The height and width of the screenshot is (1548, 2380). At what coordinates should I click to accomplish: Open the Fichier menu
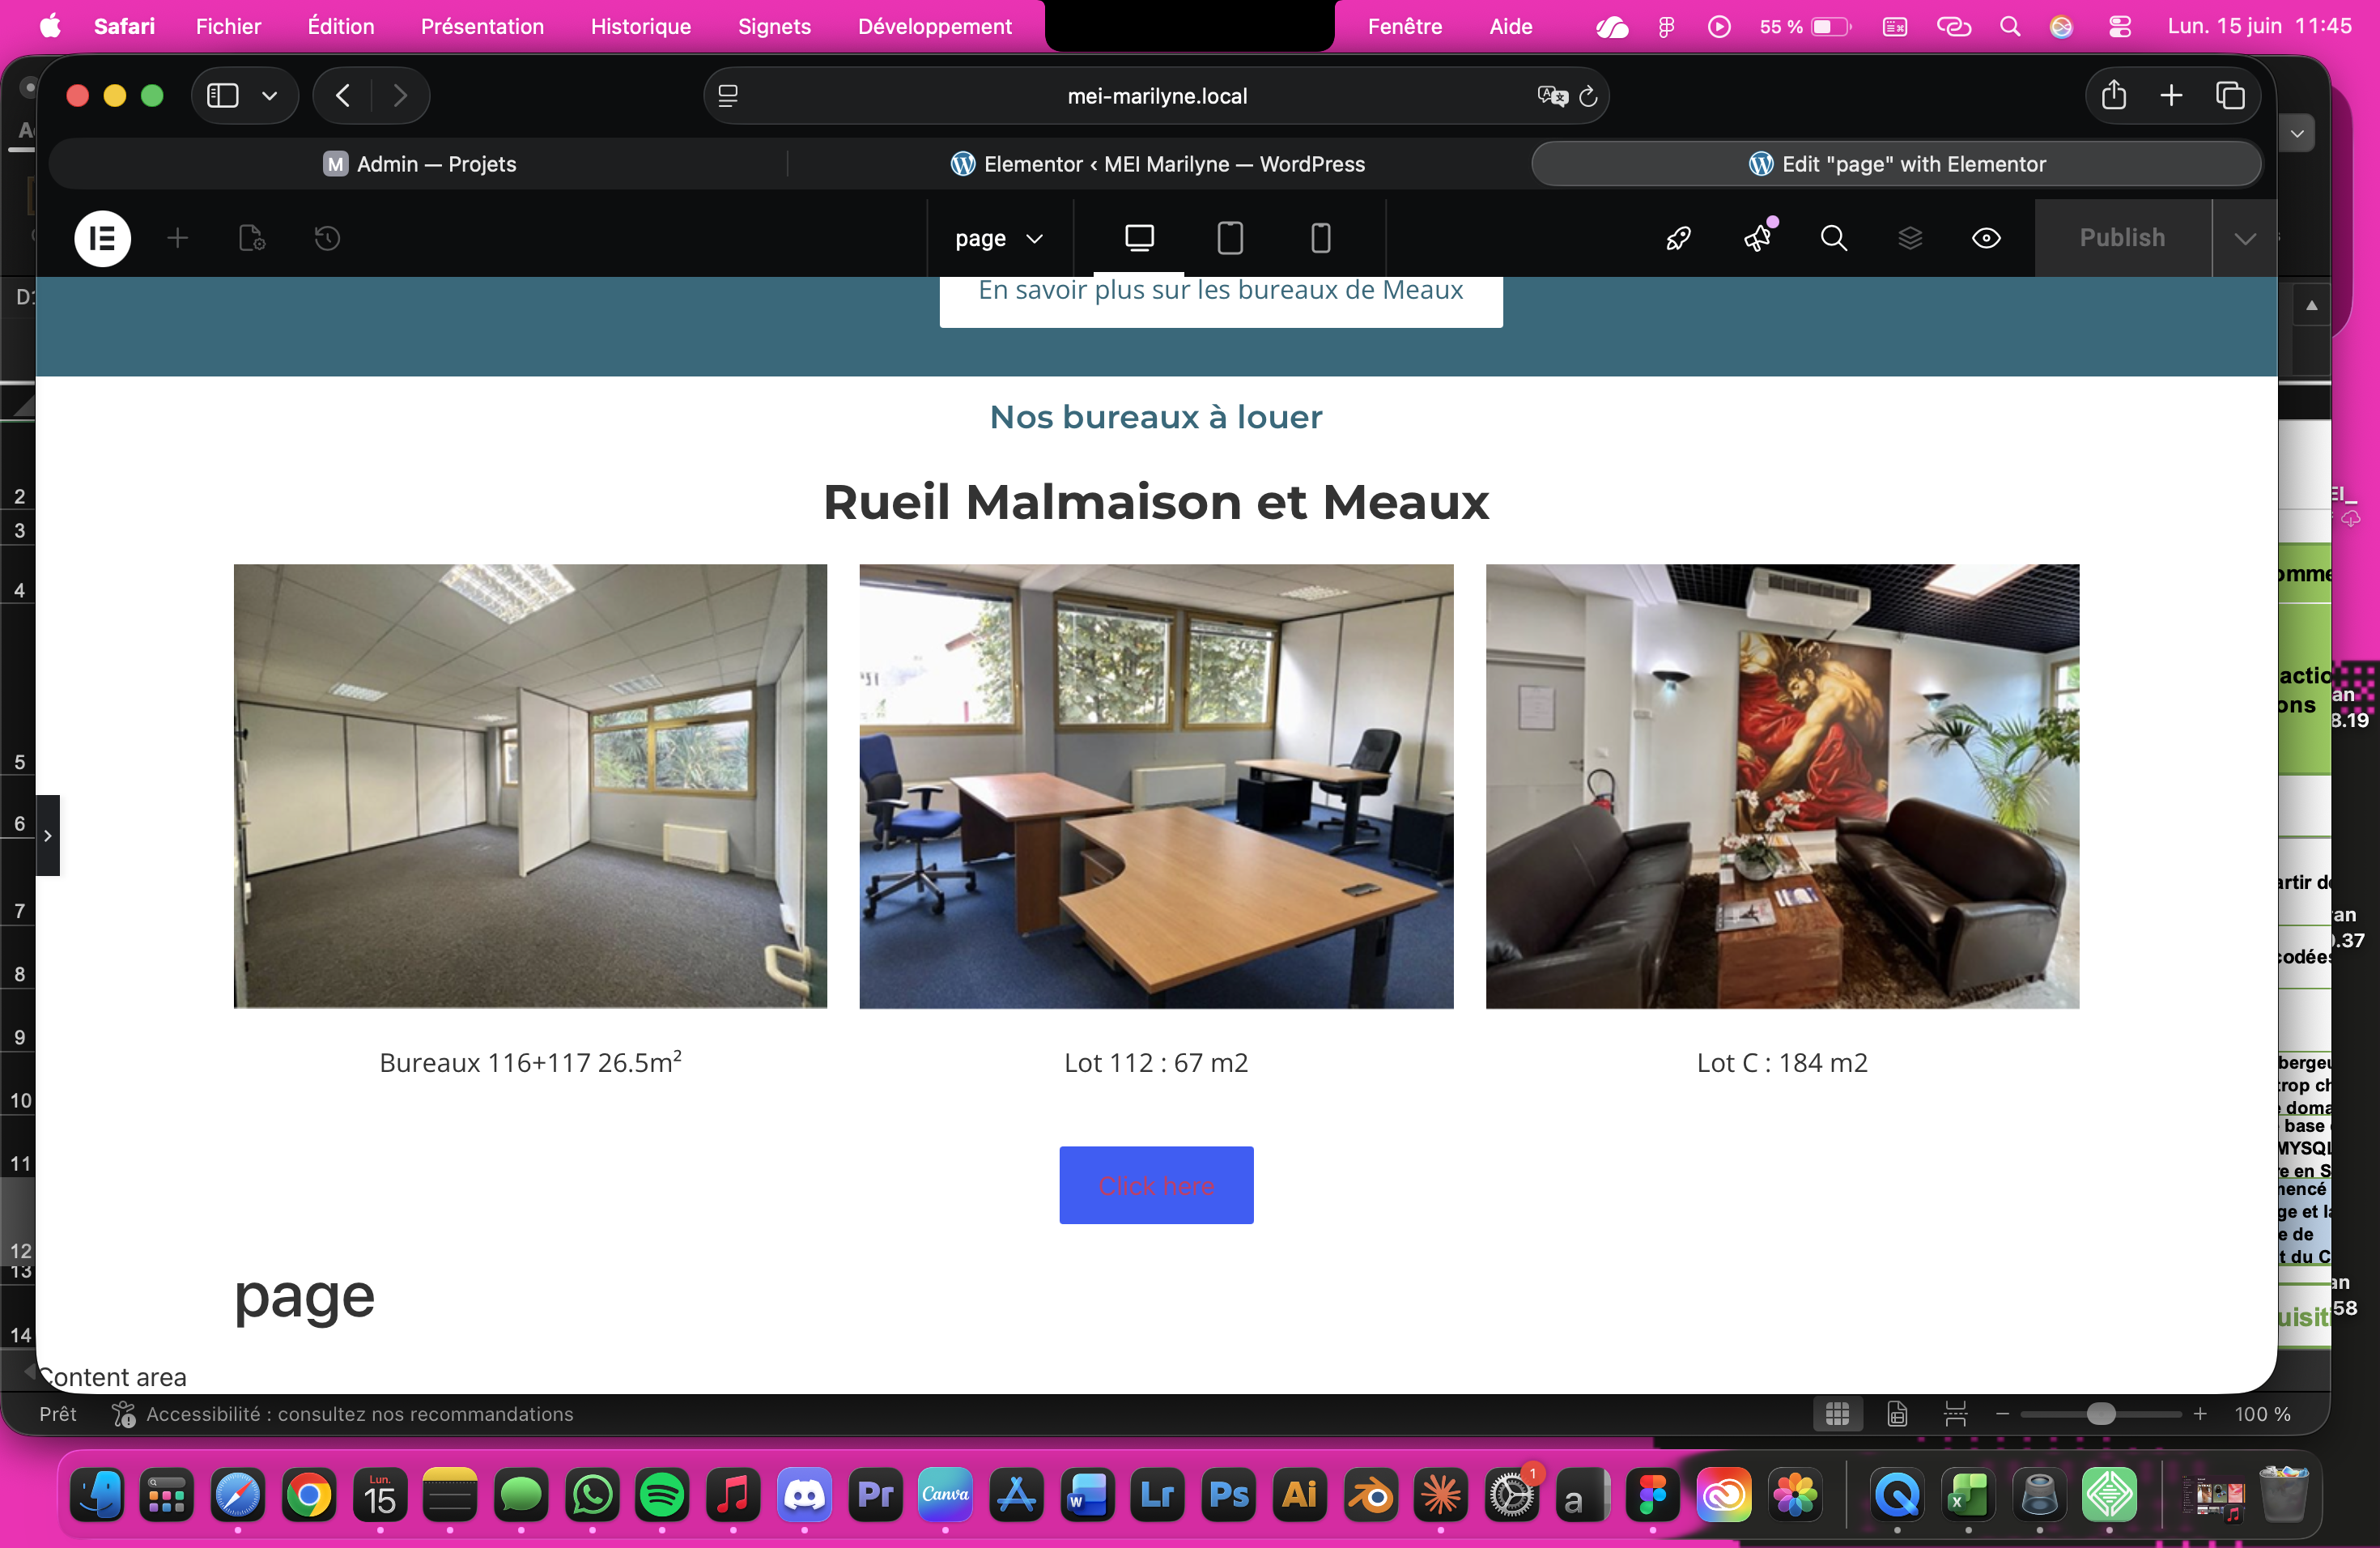coord(228,26)
